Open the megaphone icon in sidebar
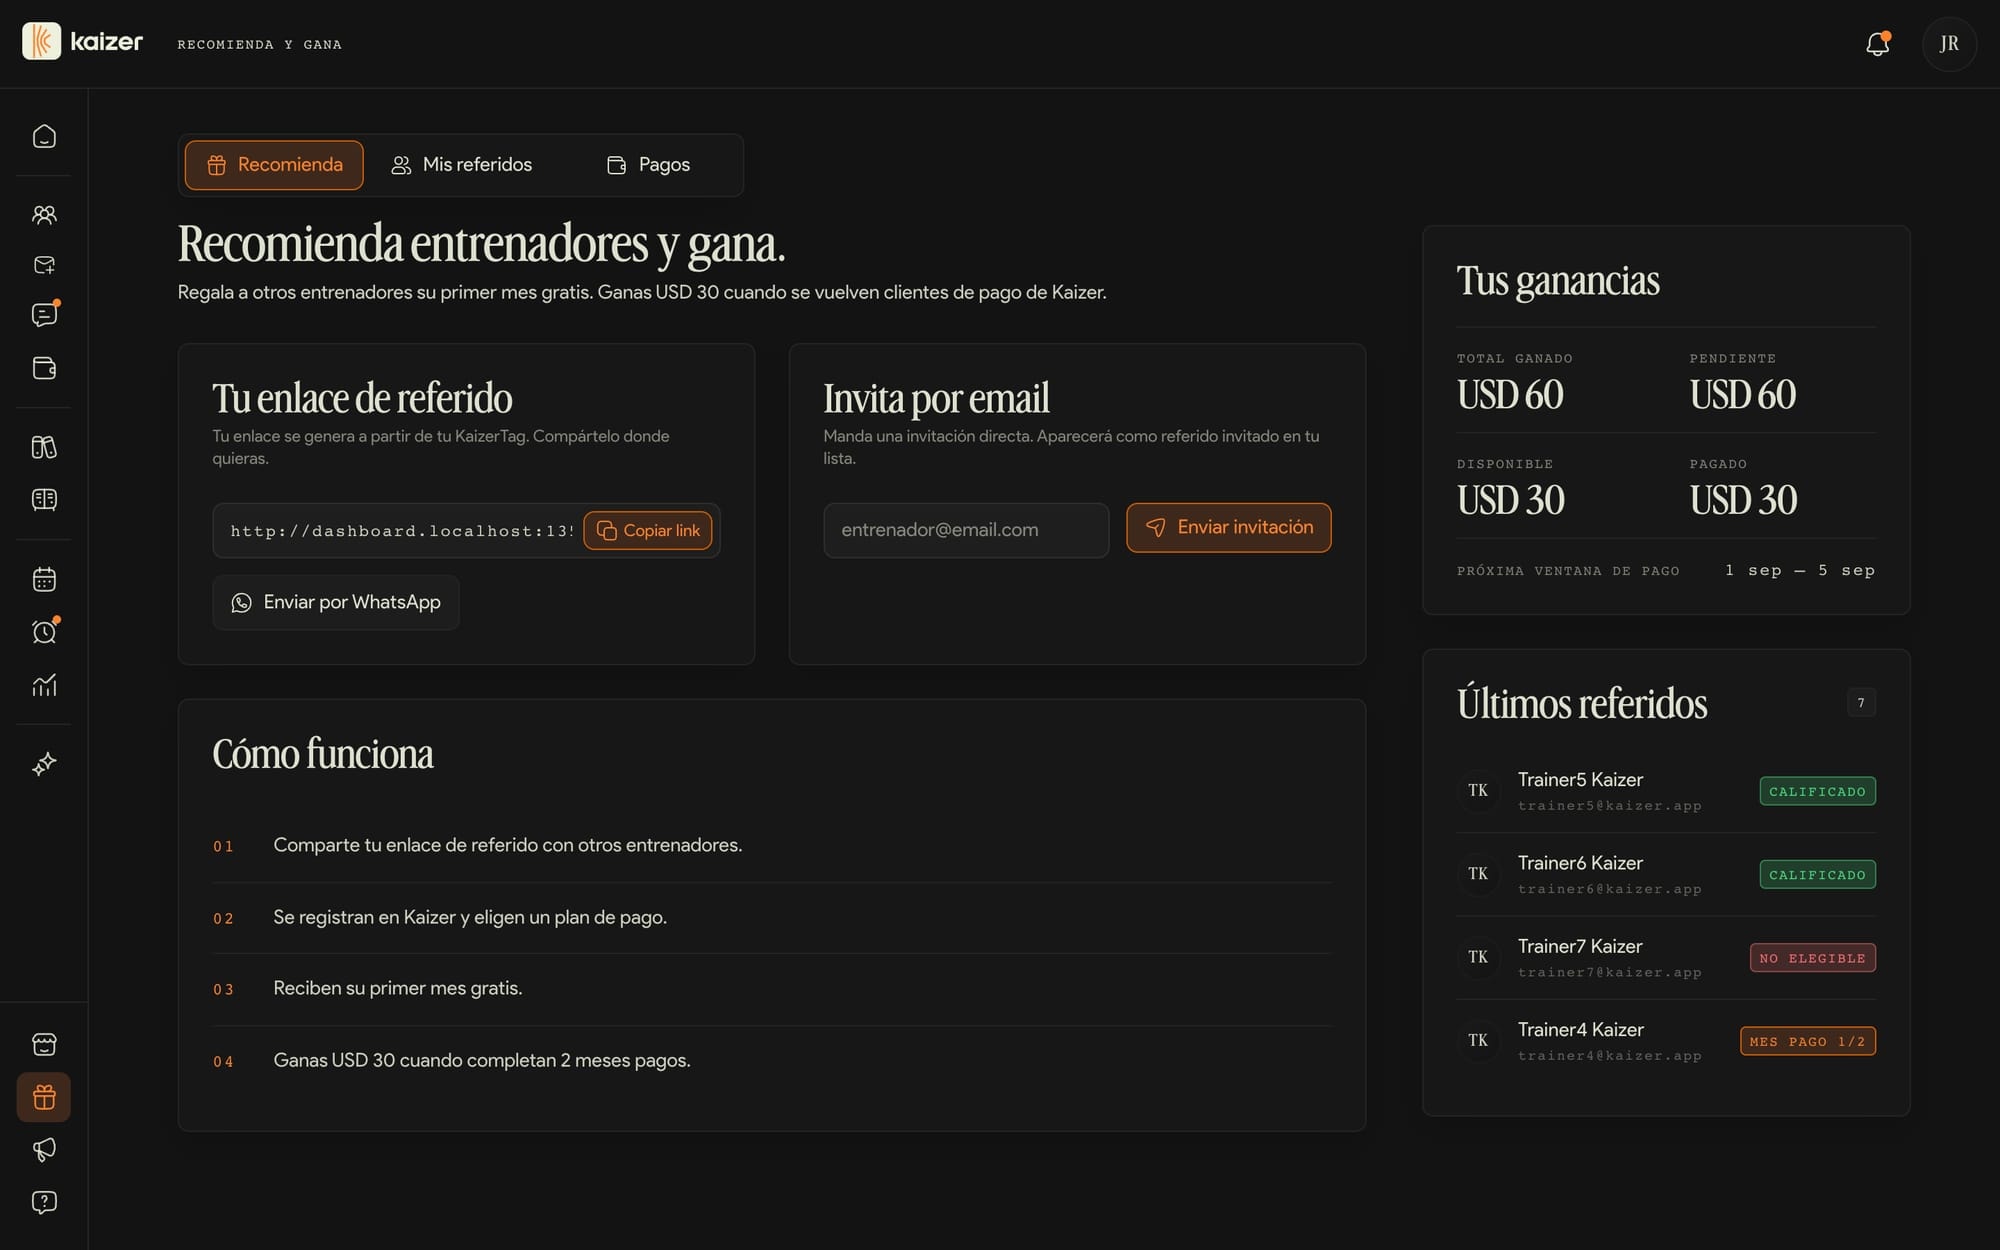This screenshot has height=1250, width=2000. [44, 1150]
